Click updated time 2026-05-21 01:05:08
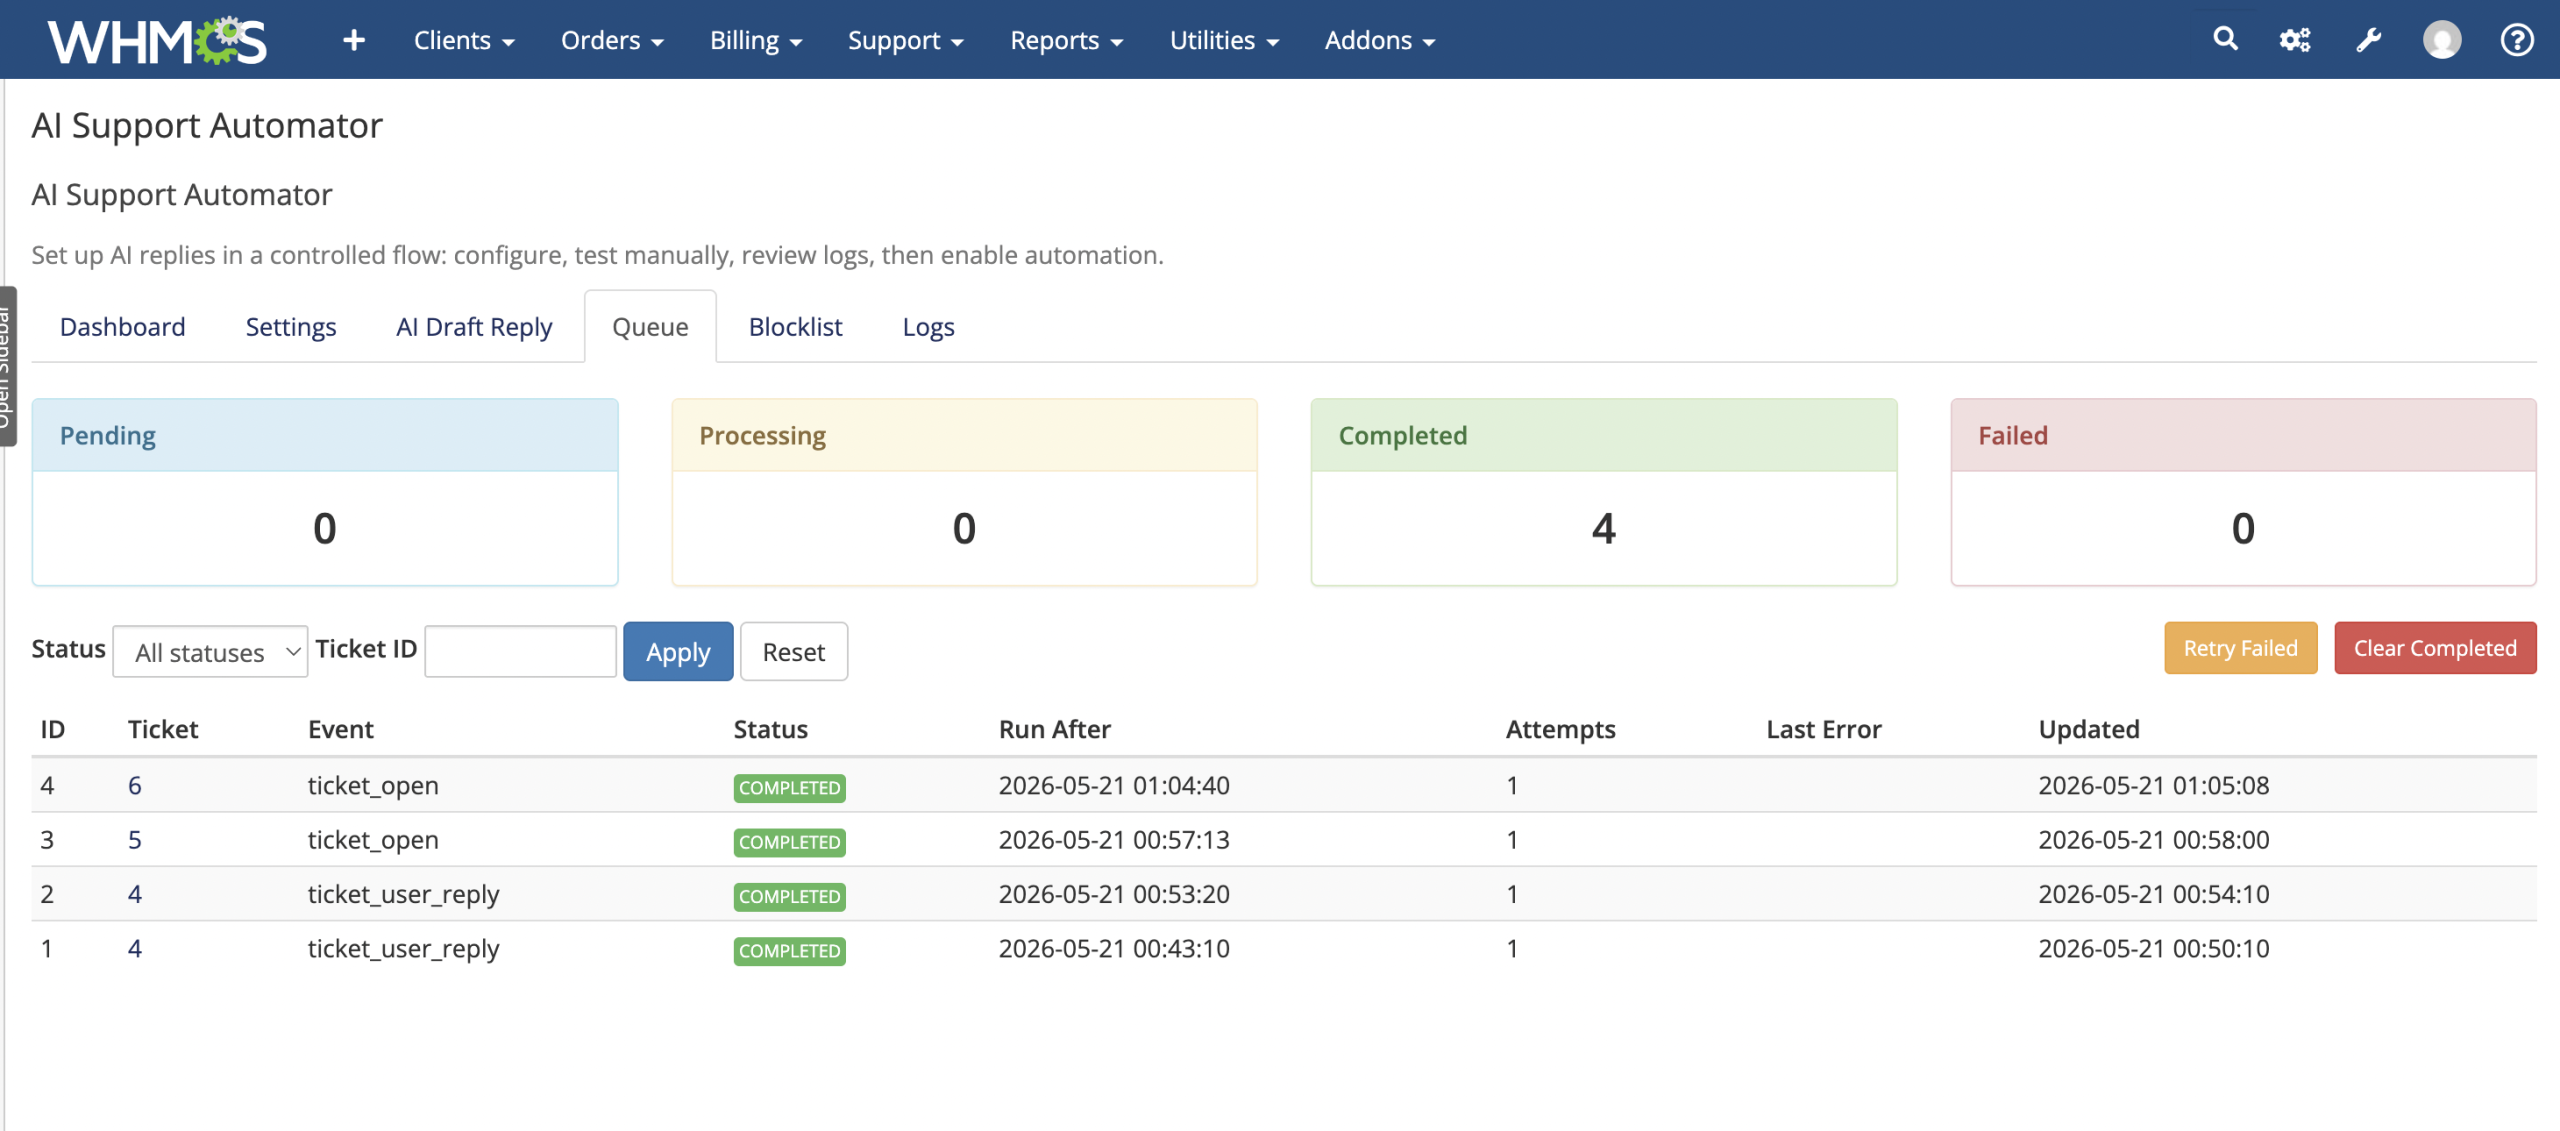The width and height of the screenshot is (2560, 1131). [x=2154, y=786]
